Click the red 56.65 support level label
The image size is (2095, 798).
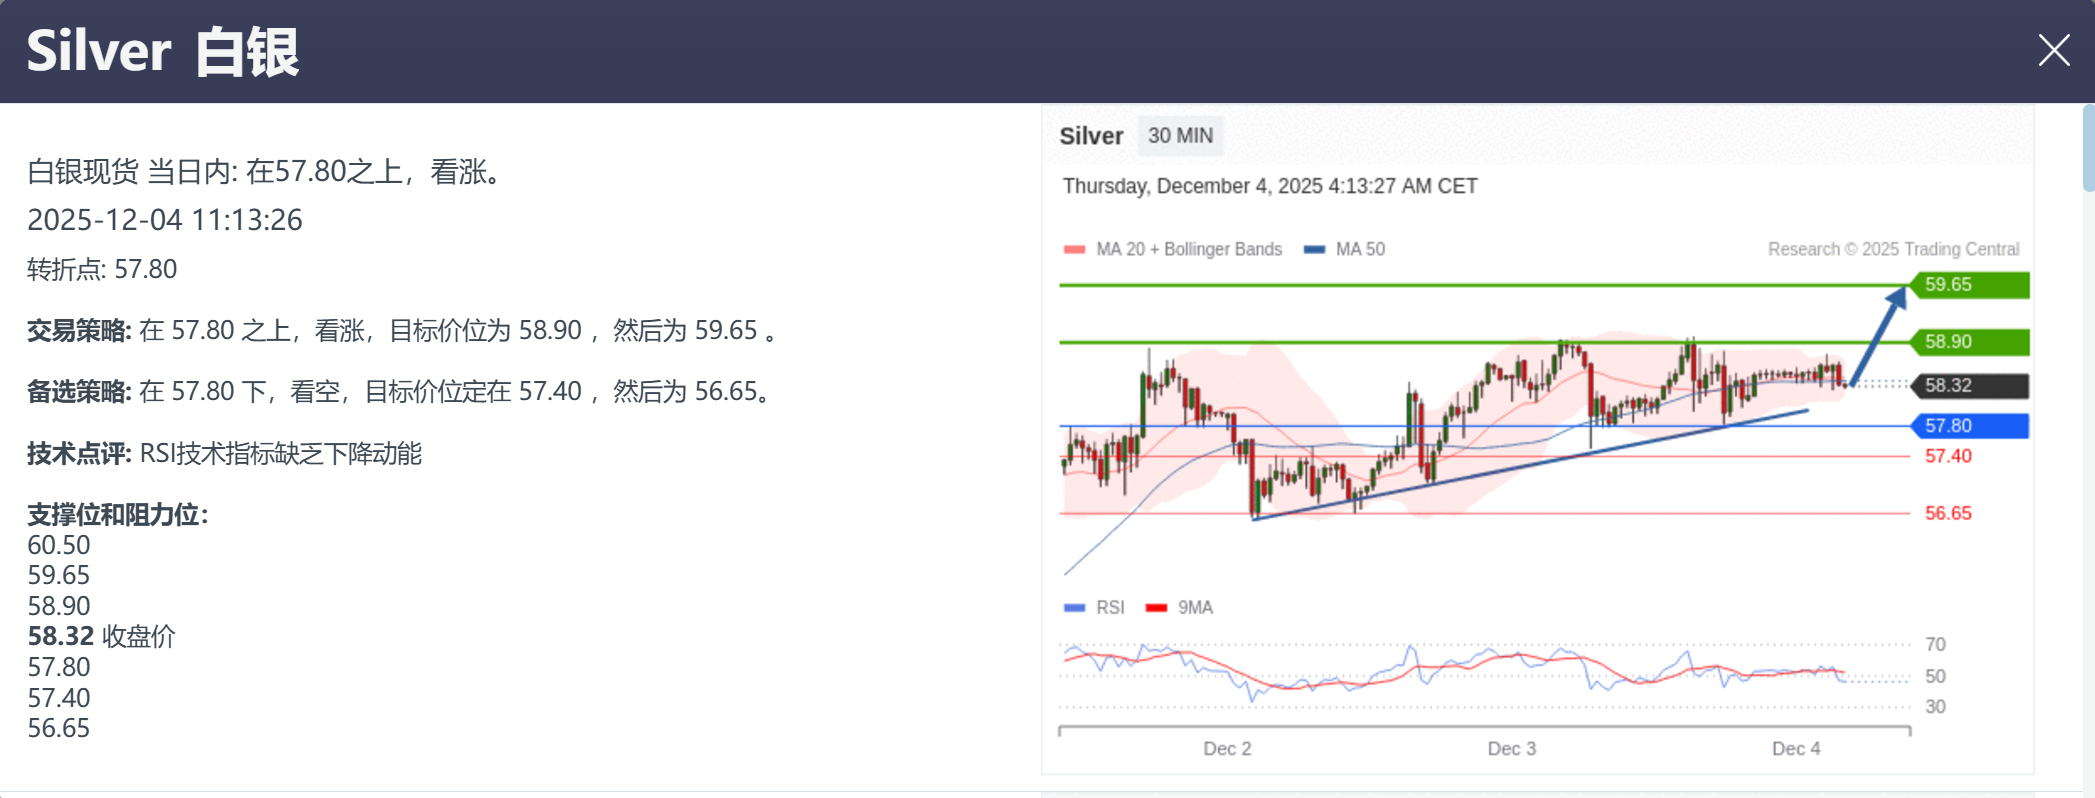click(x=1948, y=514)
